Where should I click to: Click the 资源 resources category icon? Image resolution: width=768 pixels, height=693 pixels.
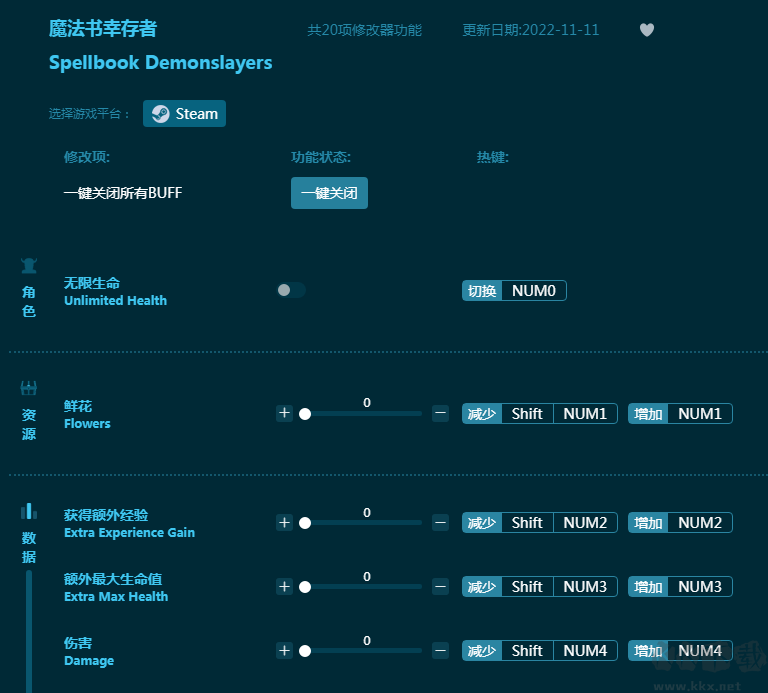click(29, 388)
